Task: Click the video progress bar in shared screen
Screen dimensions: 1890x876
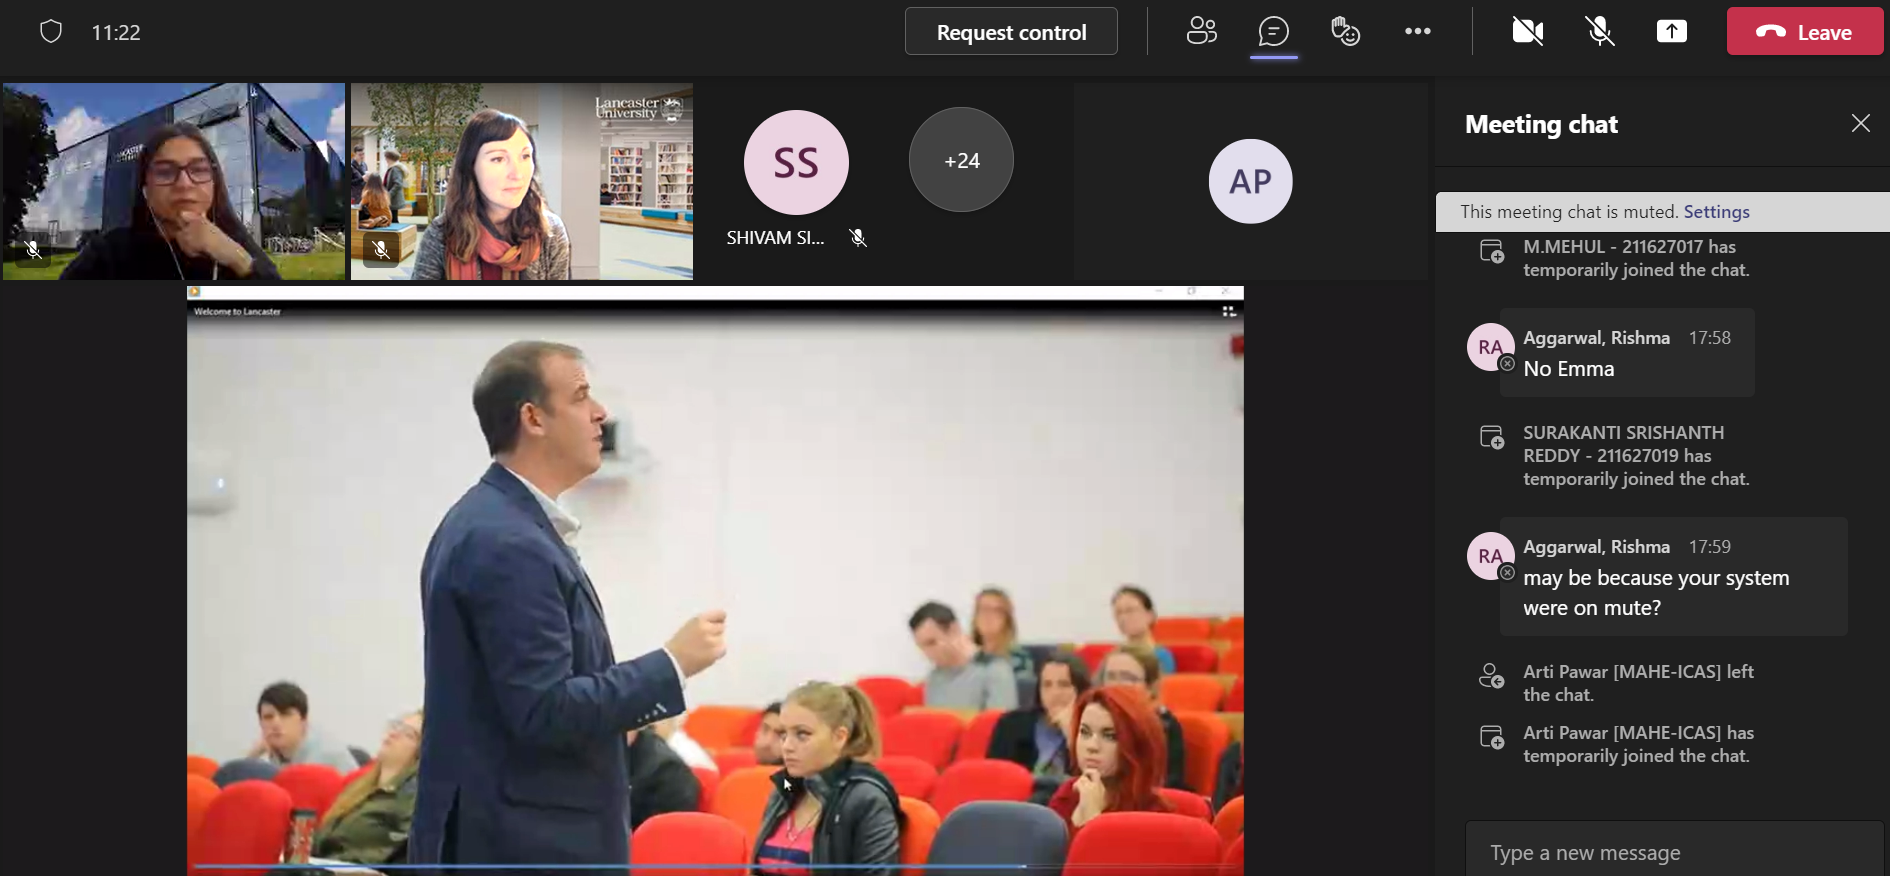Action: (610, 866)
